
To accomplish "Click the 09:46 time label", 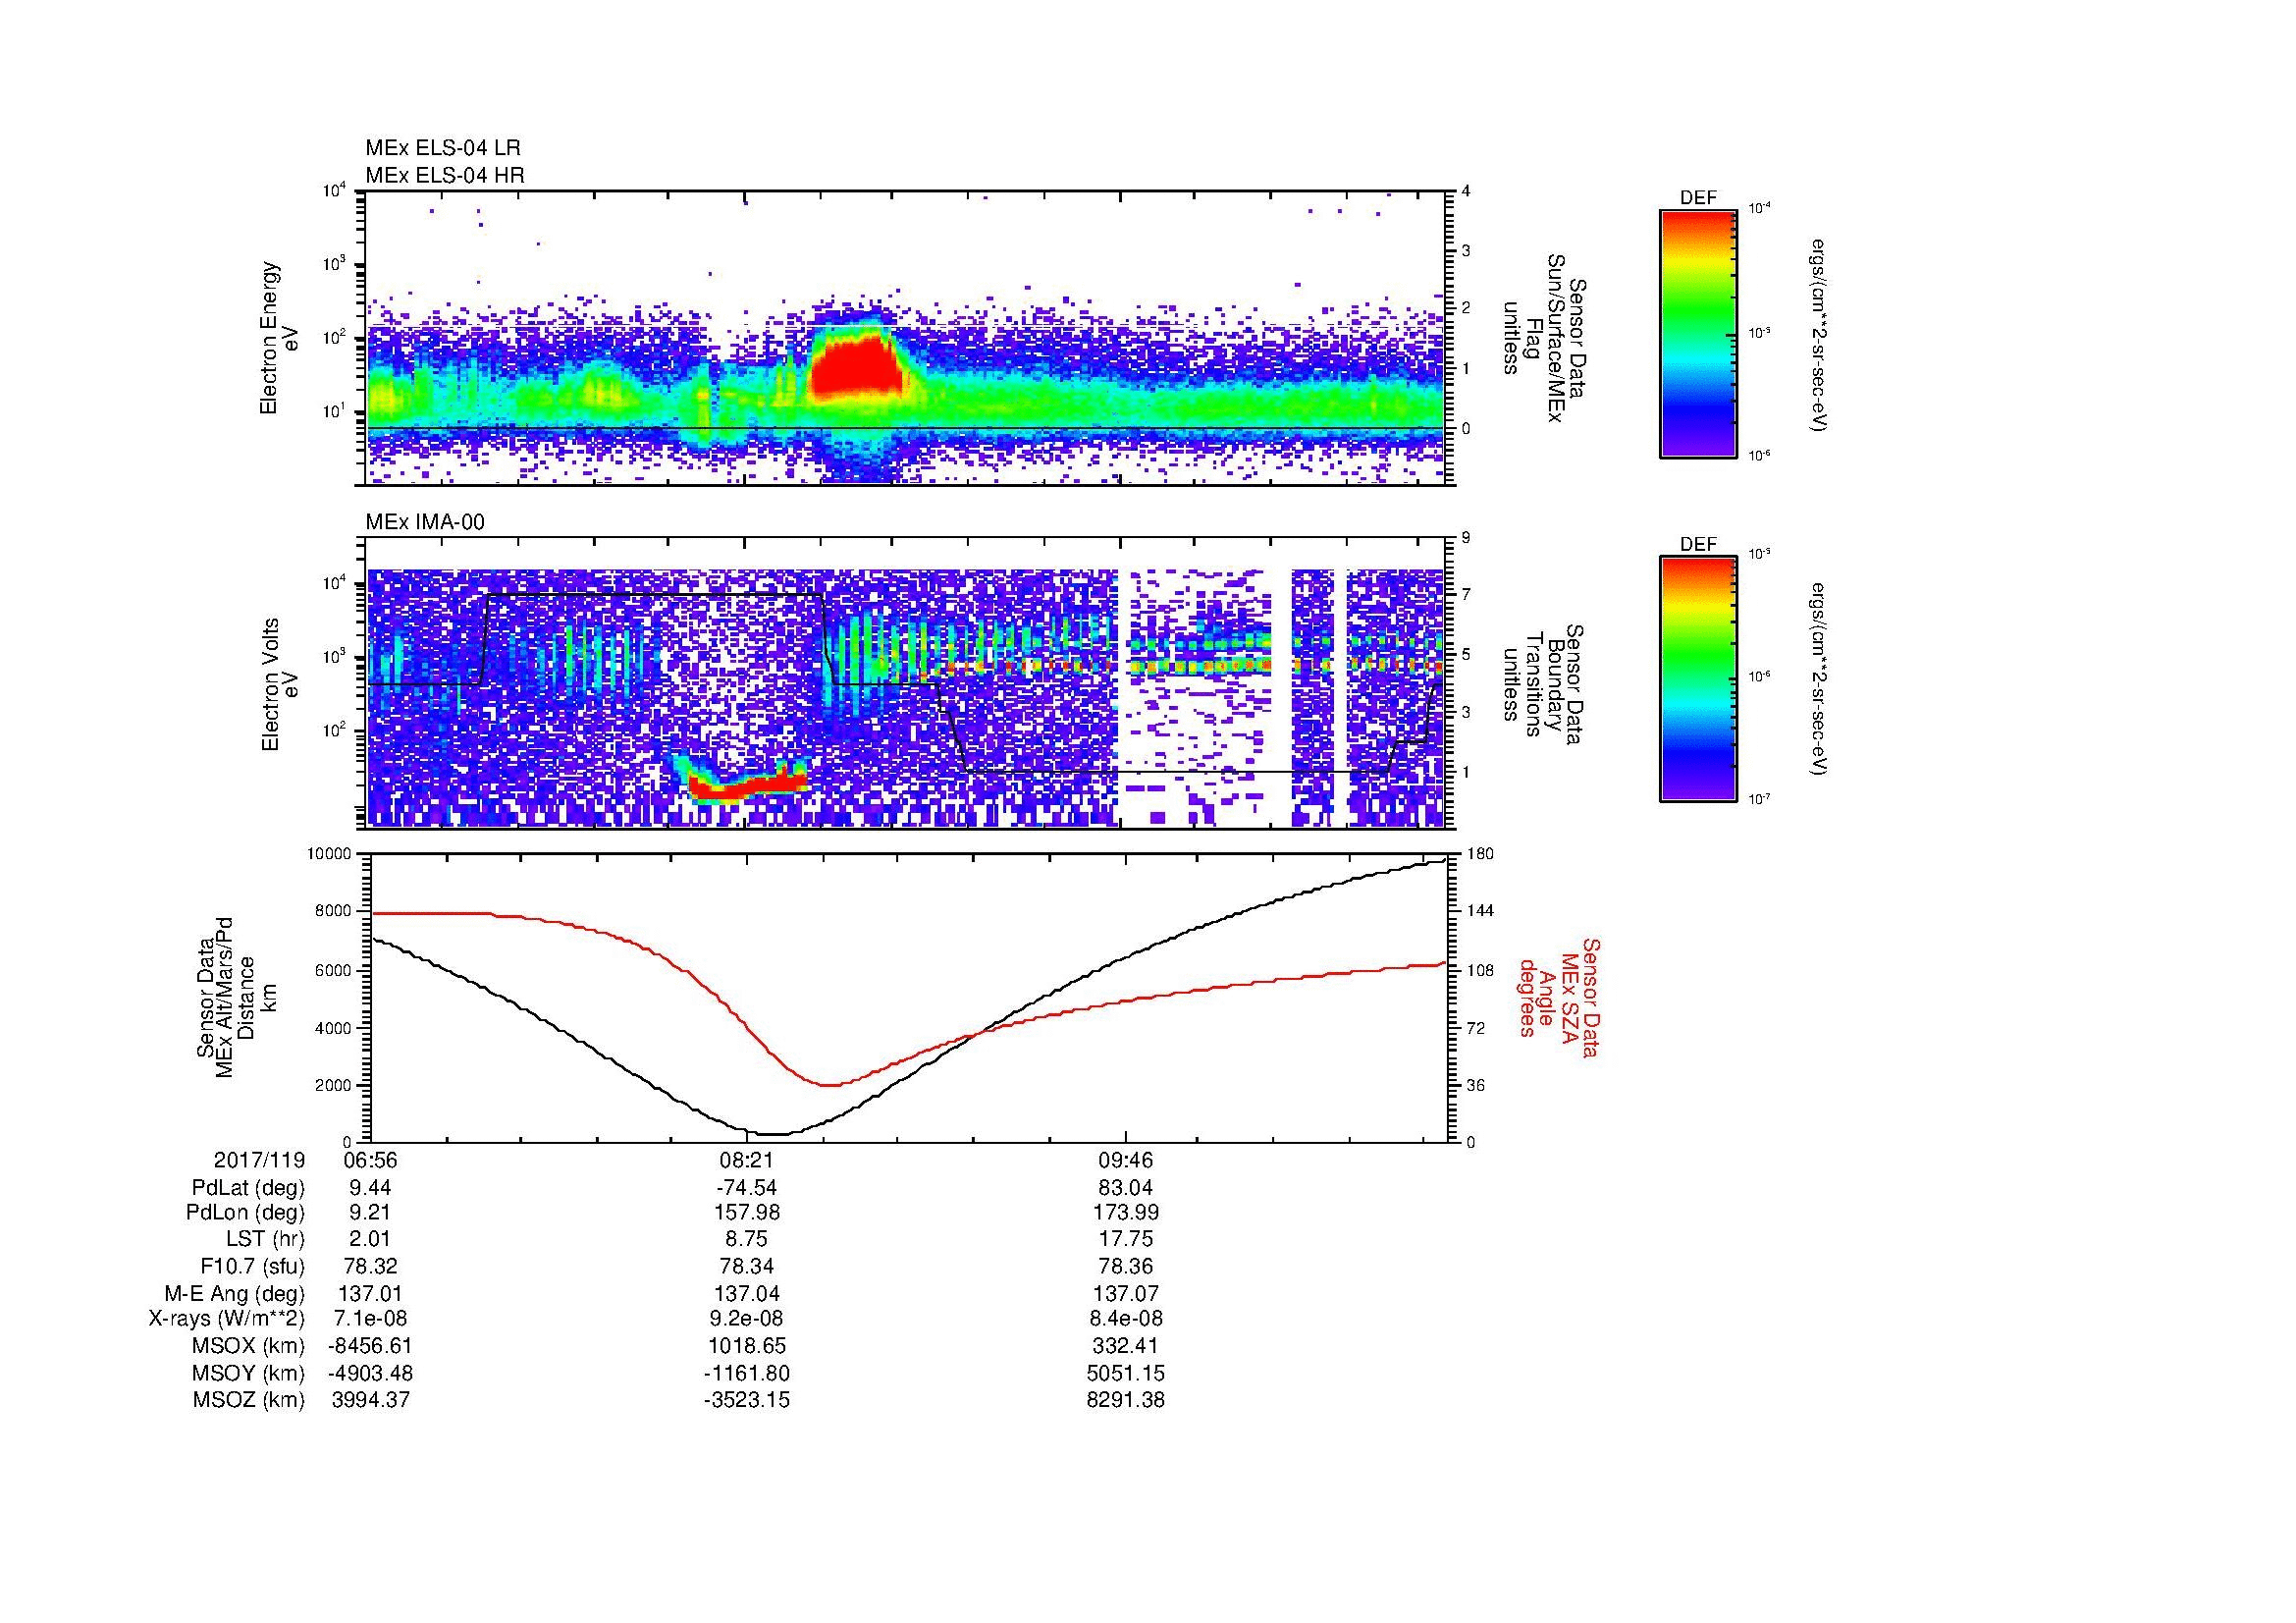I will click(x=1125, y=1160).
